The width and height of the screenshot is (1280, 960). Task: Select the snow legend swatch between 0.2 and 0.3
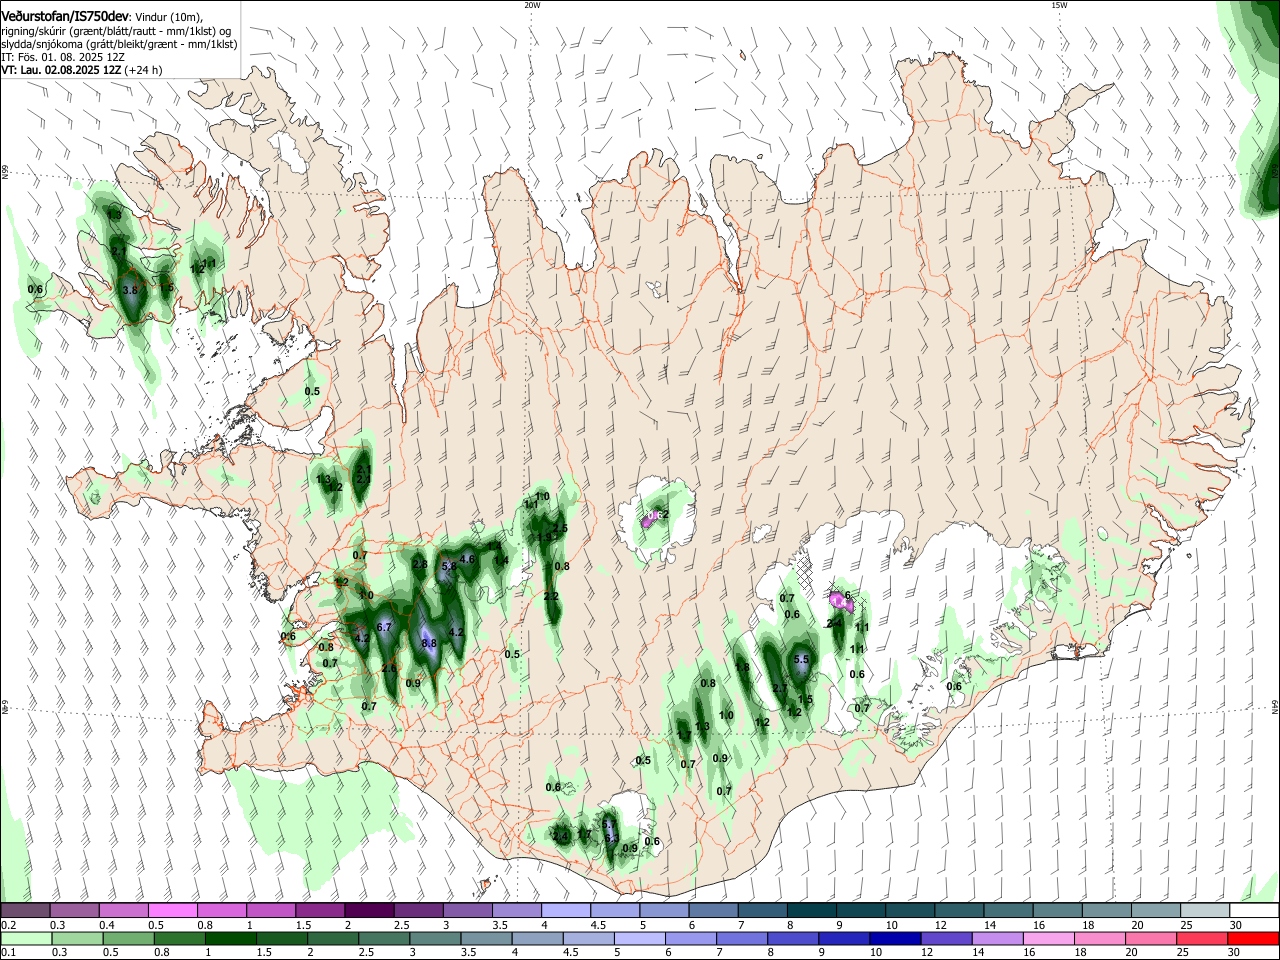(25, 910)
